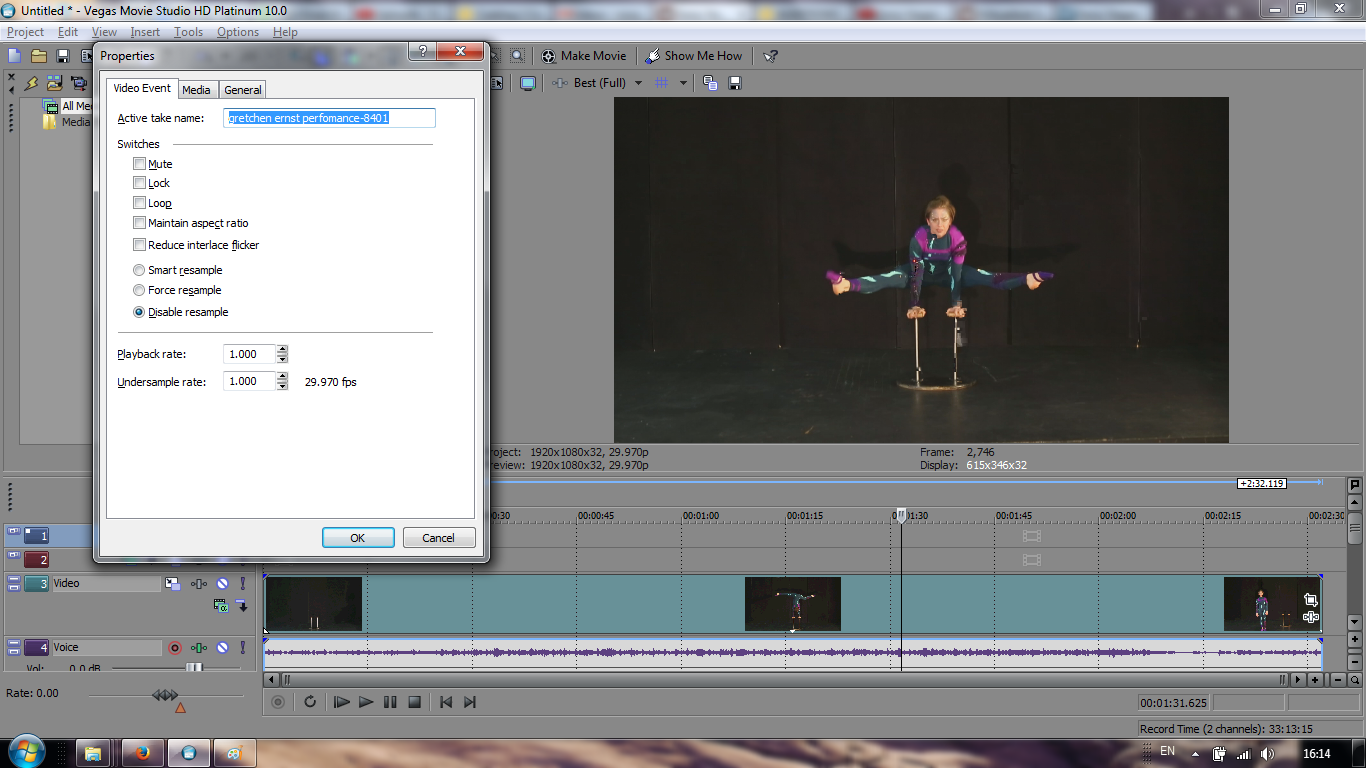This screenshot has height=770, width=1366.
Task: Increase the Playback rate with the up arrow
Action: 283,350
